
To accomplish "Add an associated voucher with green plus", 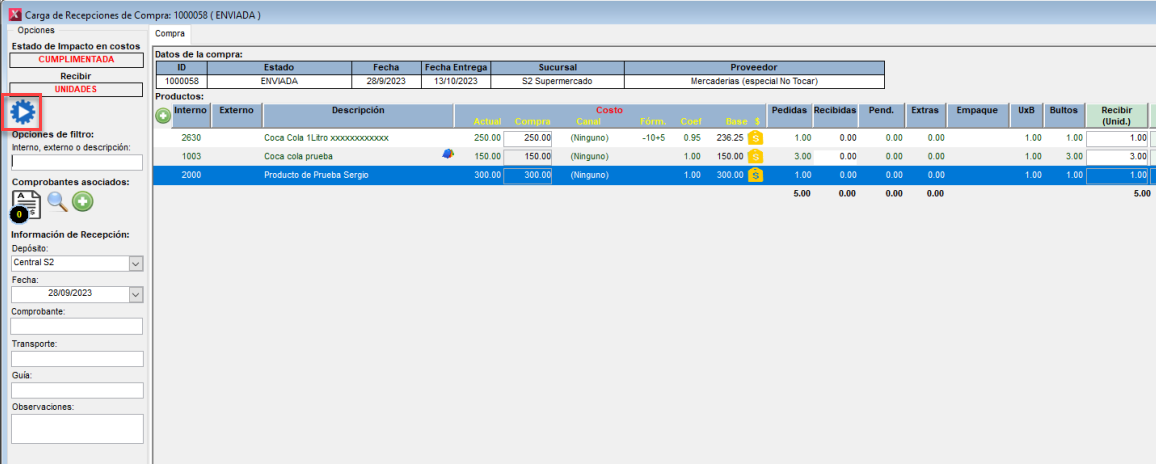I will point(82,201).
